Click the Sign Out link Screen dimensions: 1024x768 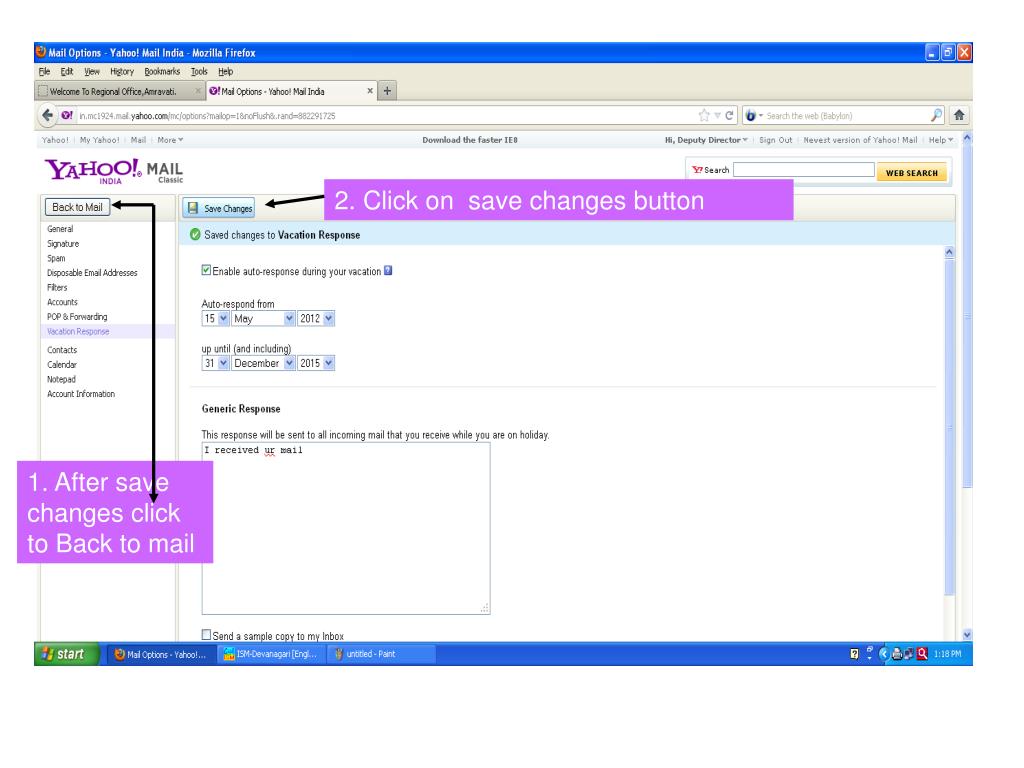click(x=775, y=140)
